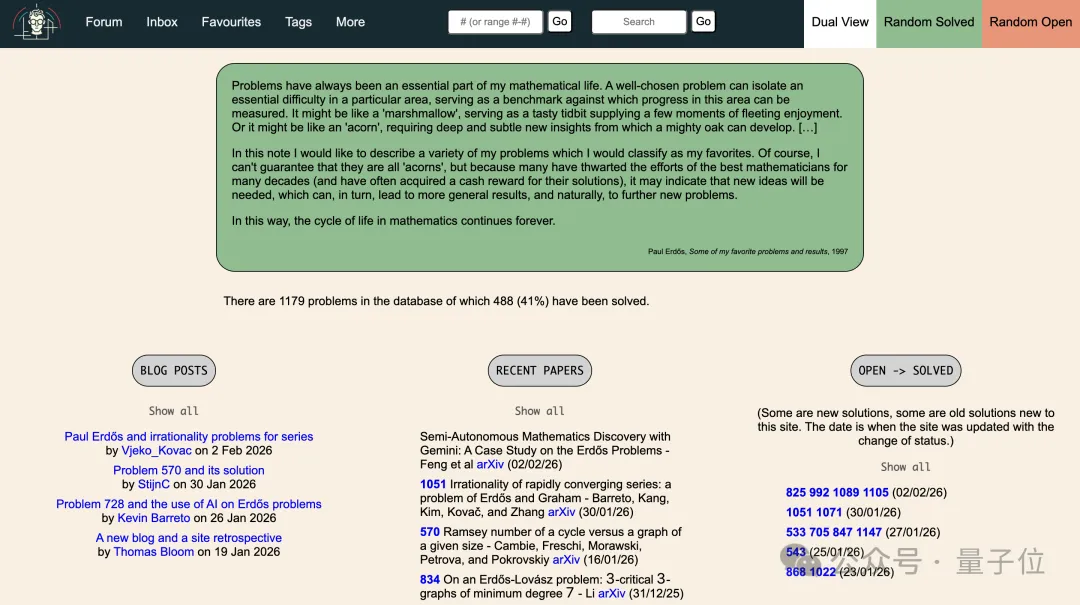Visit Thomas Bloom's author profile
1080x605 pixels.
[x=154, y=552]
